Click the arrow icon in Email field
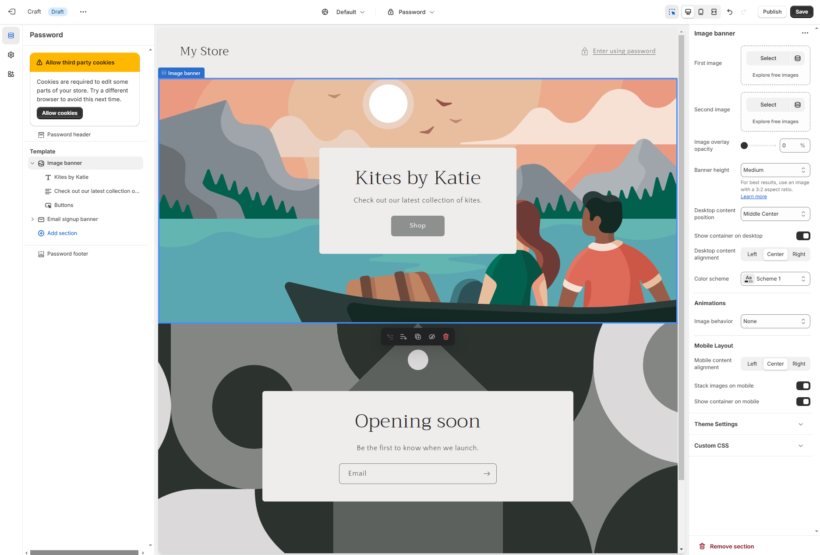820x555 pixels. pos(487,473)
